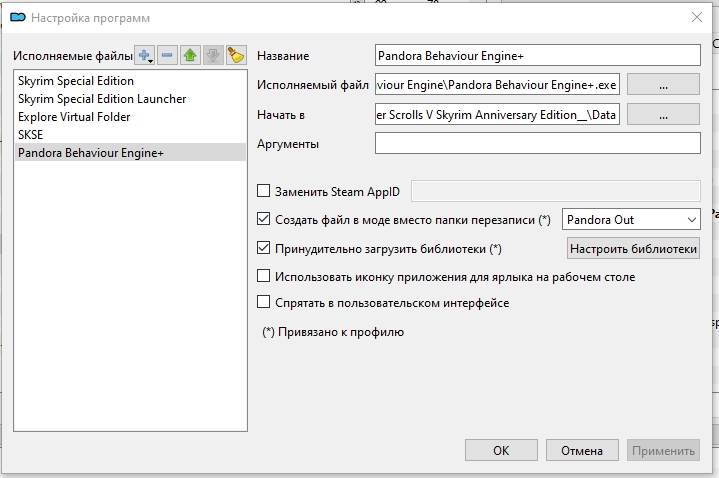Click the Отмена button
The image size is (719, 478).
(582, 450)
